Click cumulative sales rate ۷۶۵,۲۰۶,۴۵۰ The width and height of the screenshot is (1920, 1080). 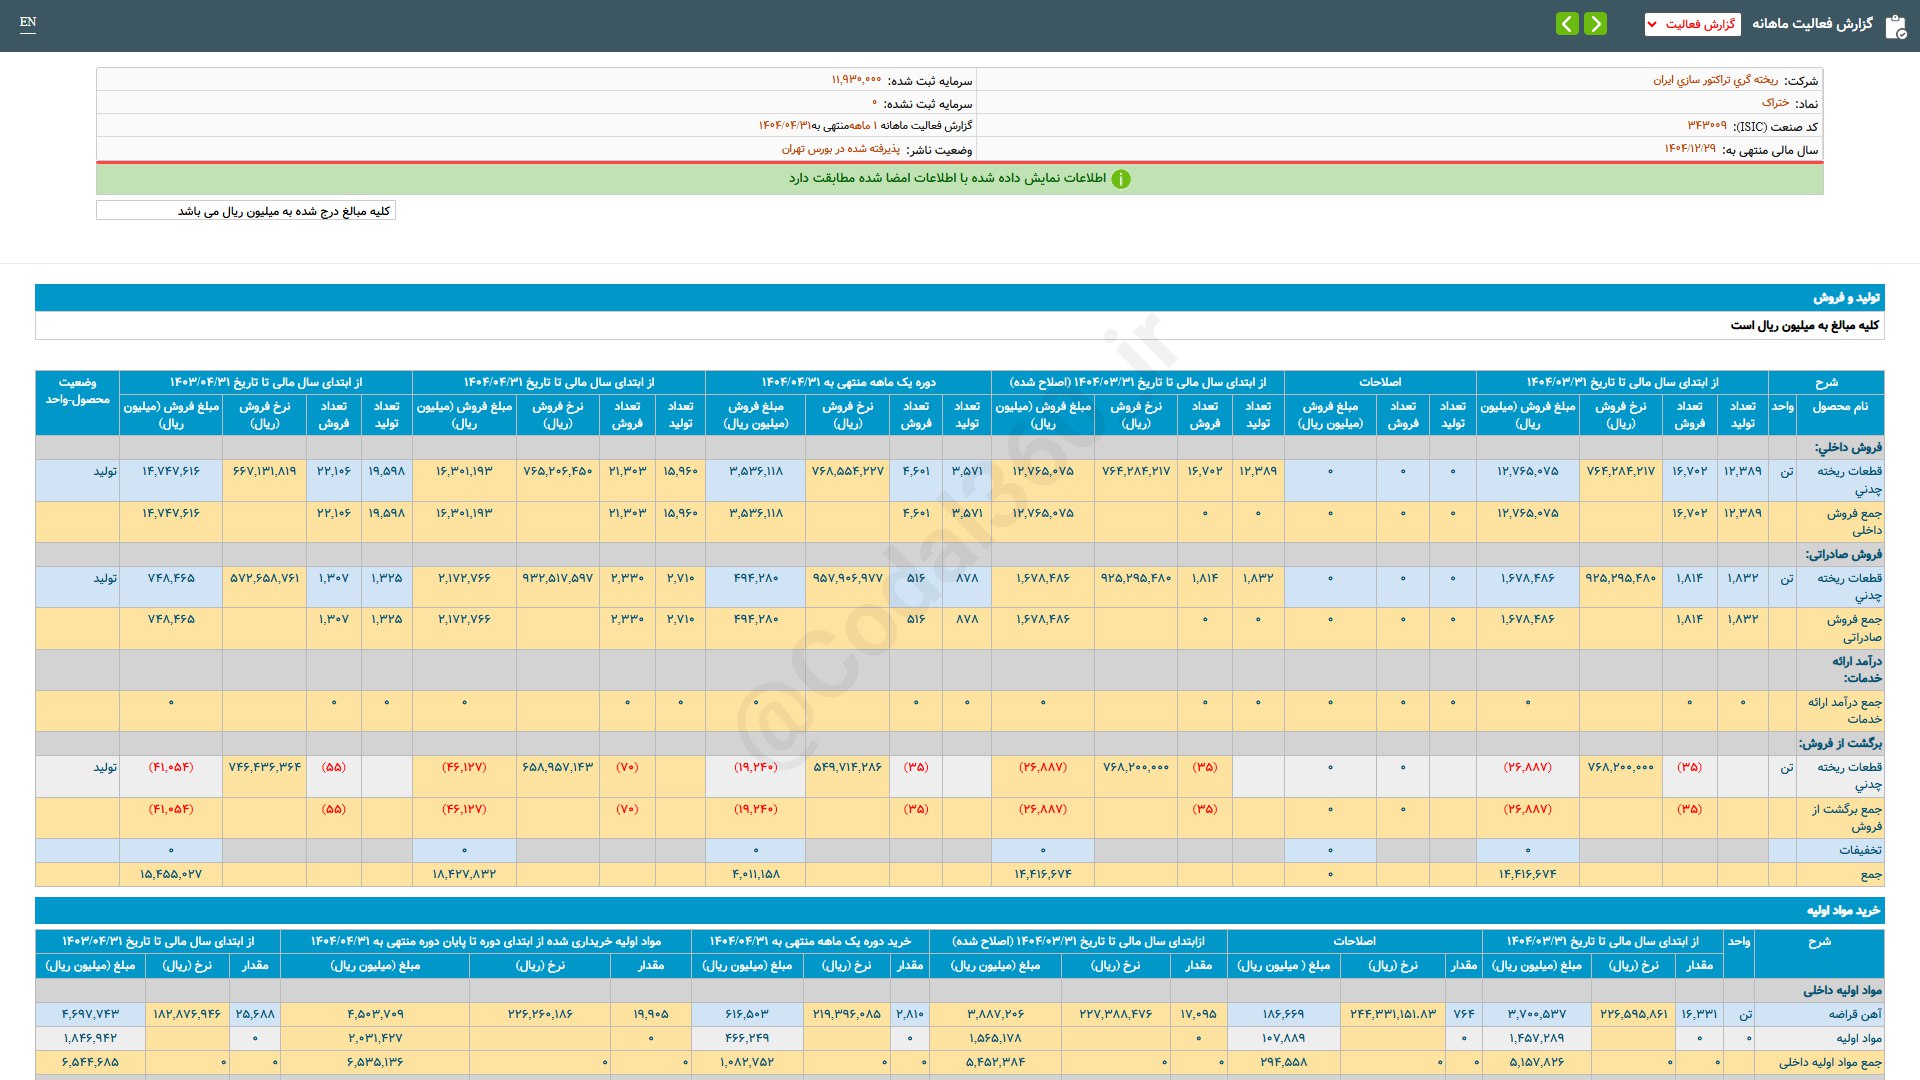pyautogui.click(x=557, y=471)
